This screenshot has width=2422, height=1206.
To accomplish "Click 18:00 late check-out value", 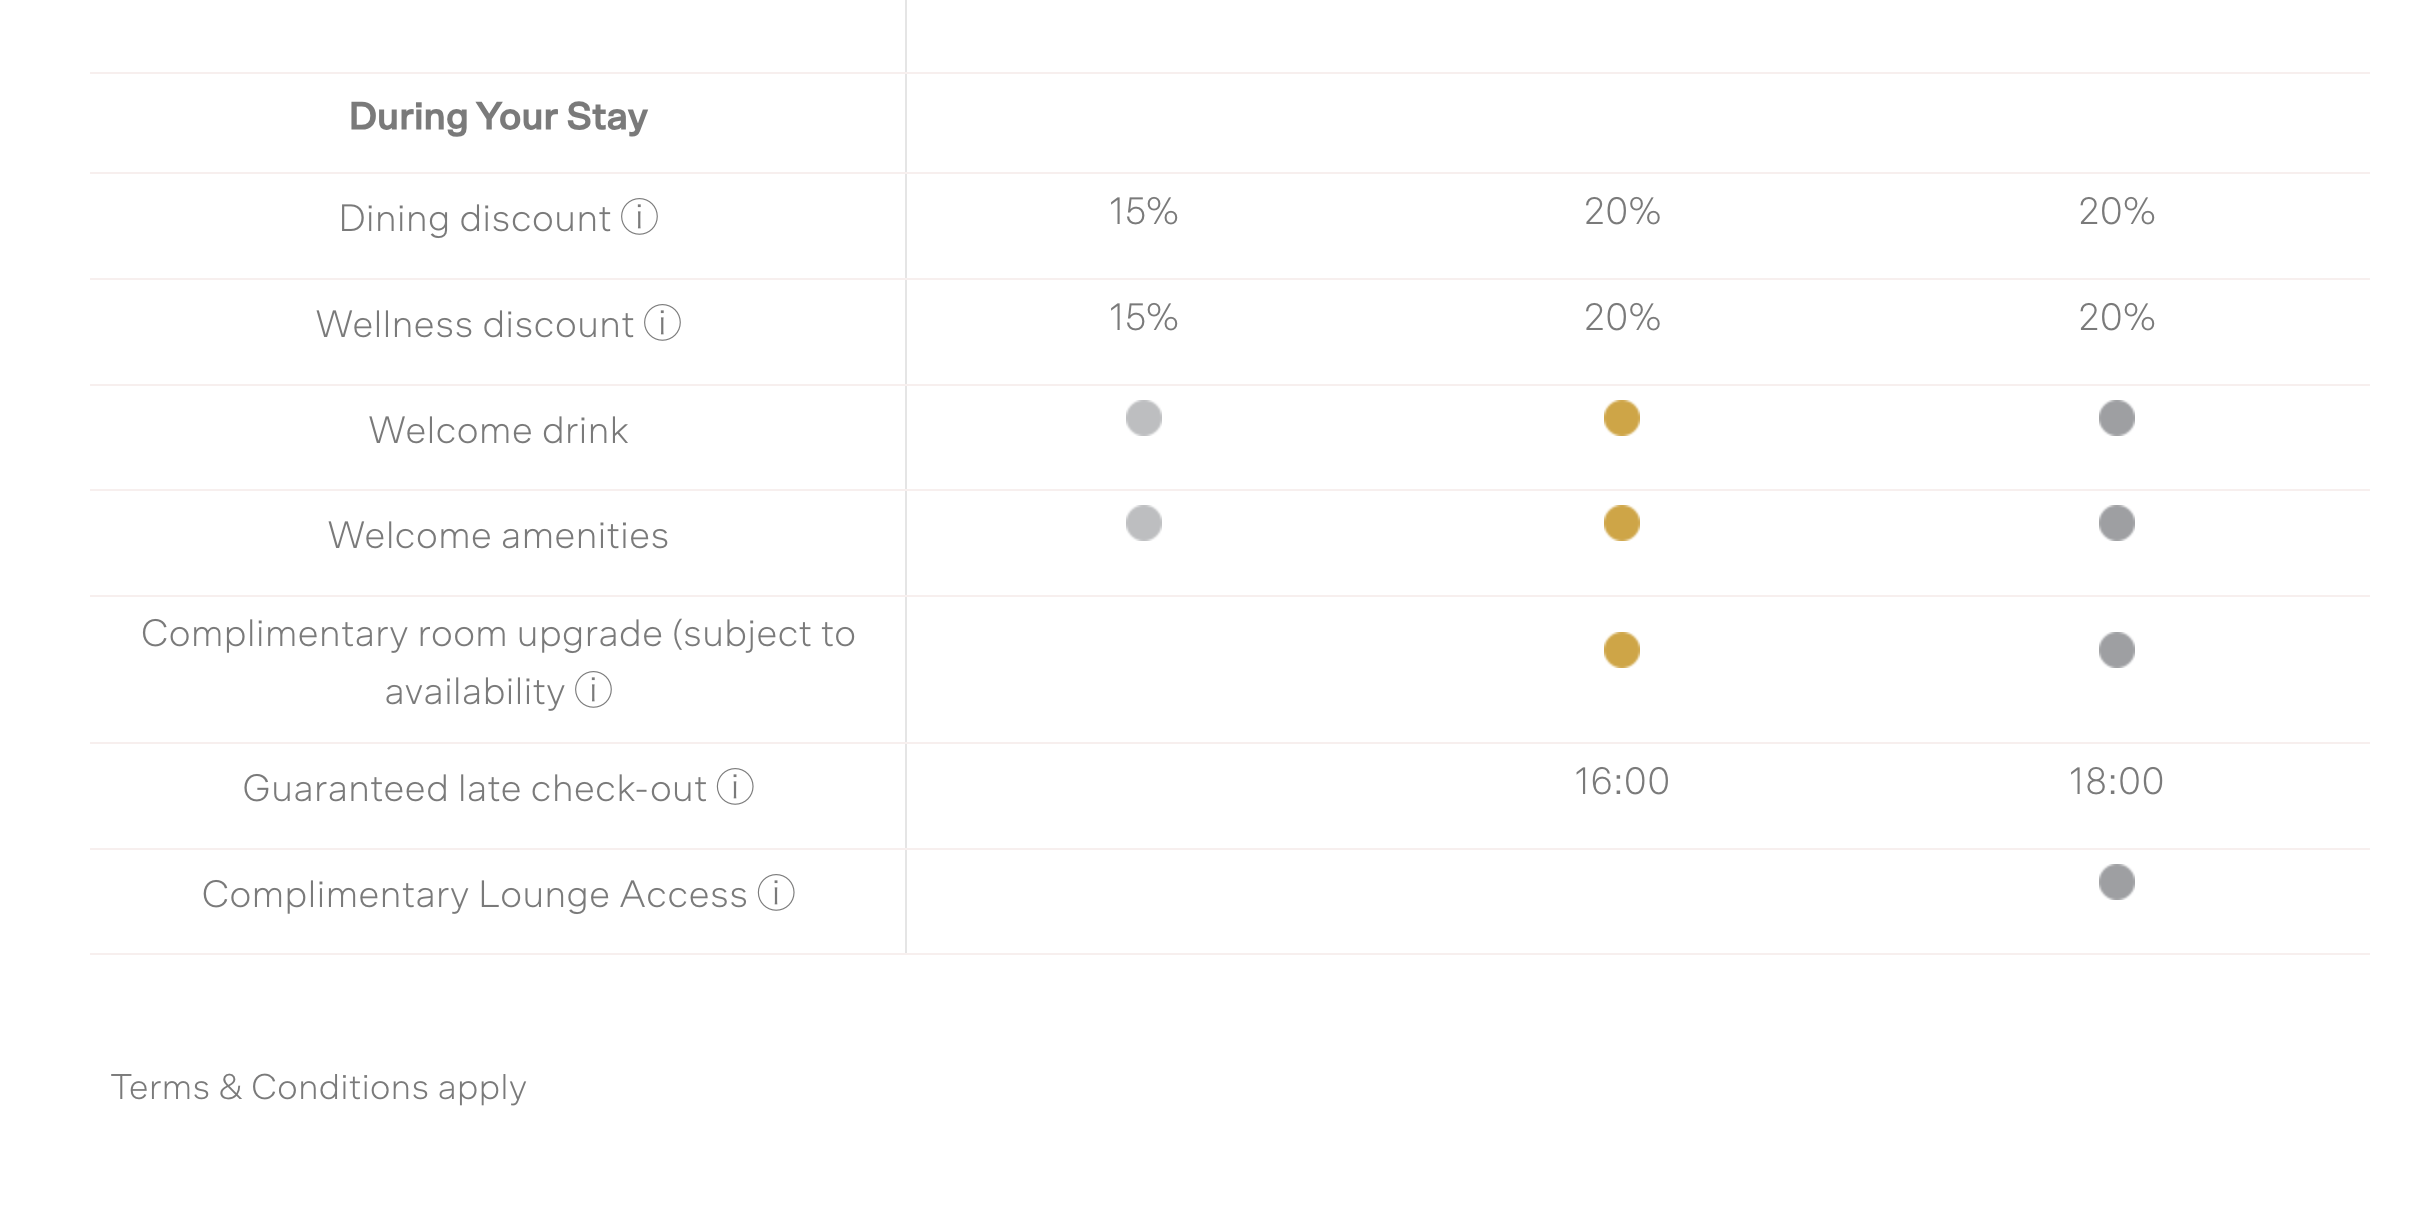I will click(2116, 781).
